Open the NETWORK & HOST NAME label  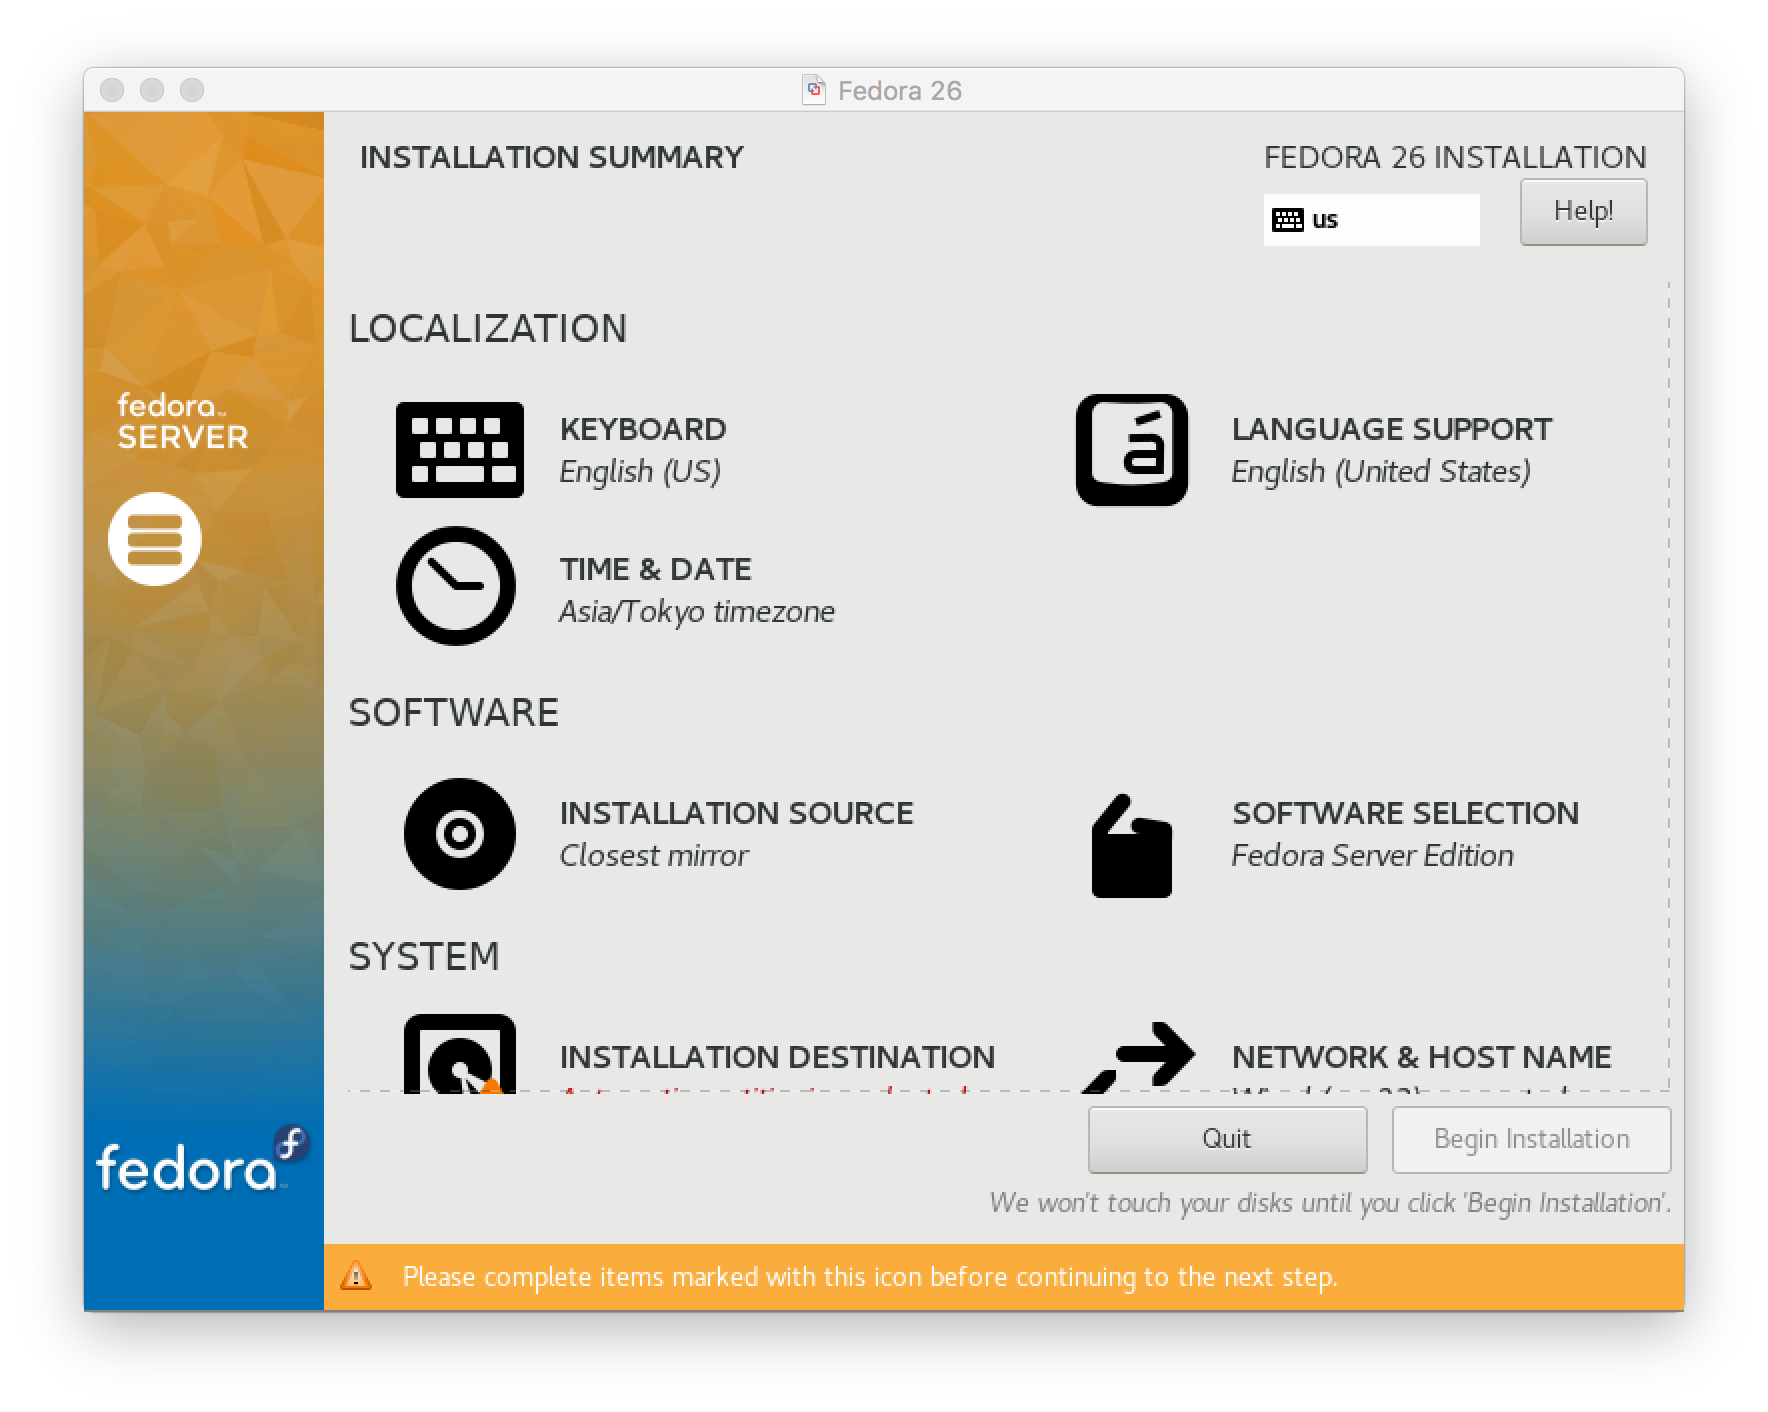(1422, 1057)
